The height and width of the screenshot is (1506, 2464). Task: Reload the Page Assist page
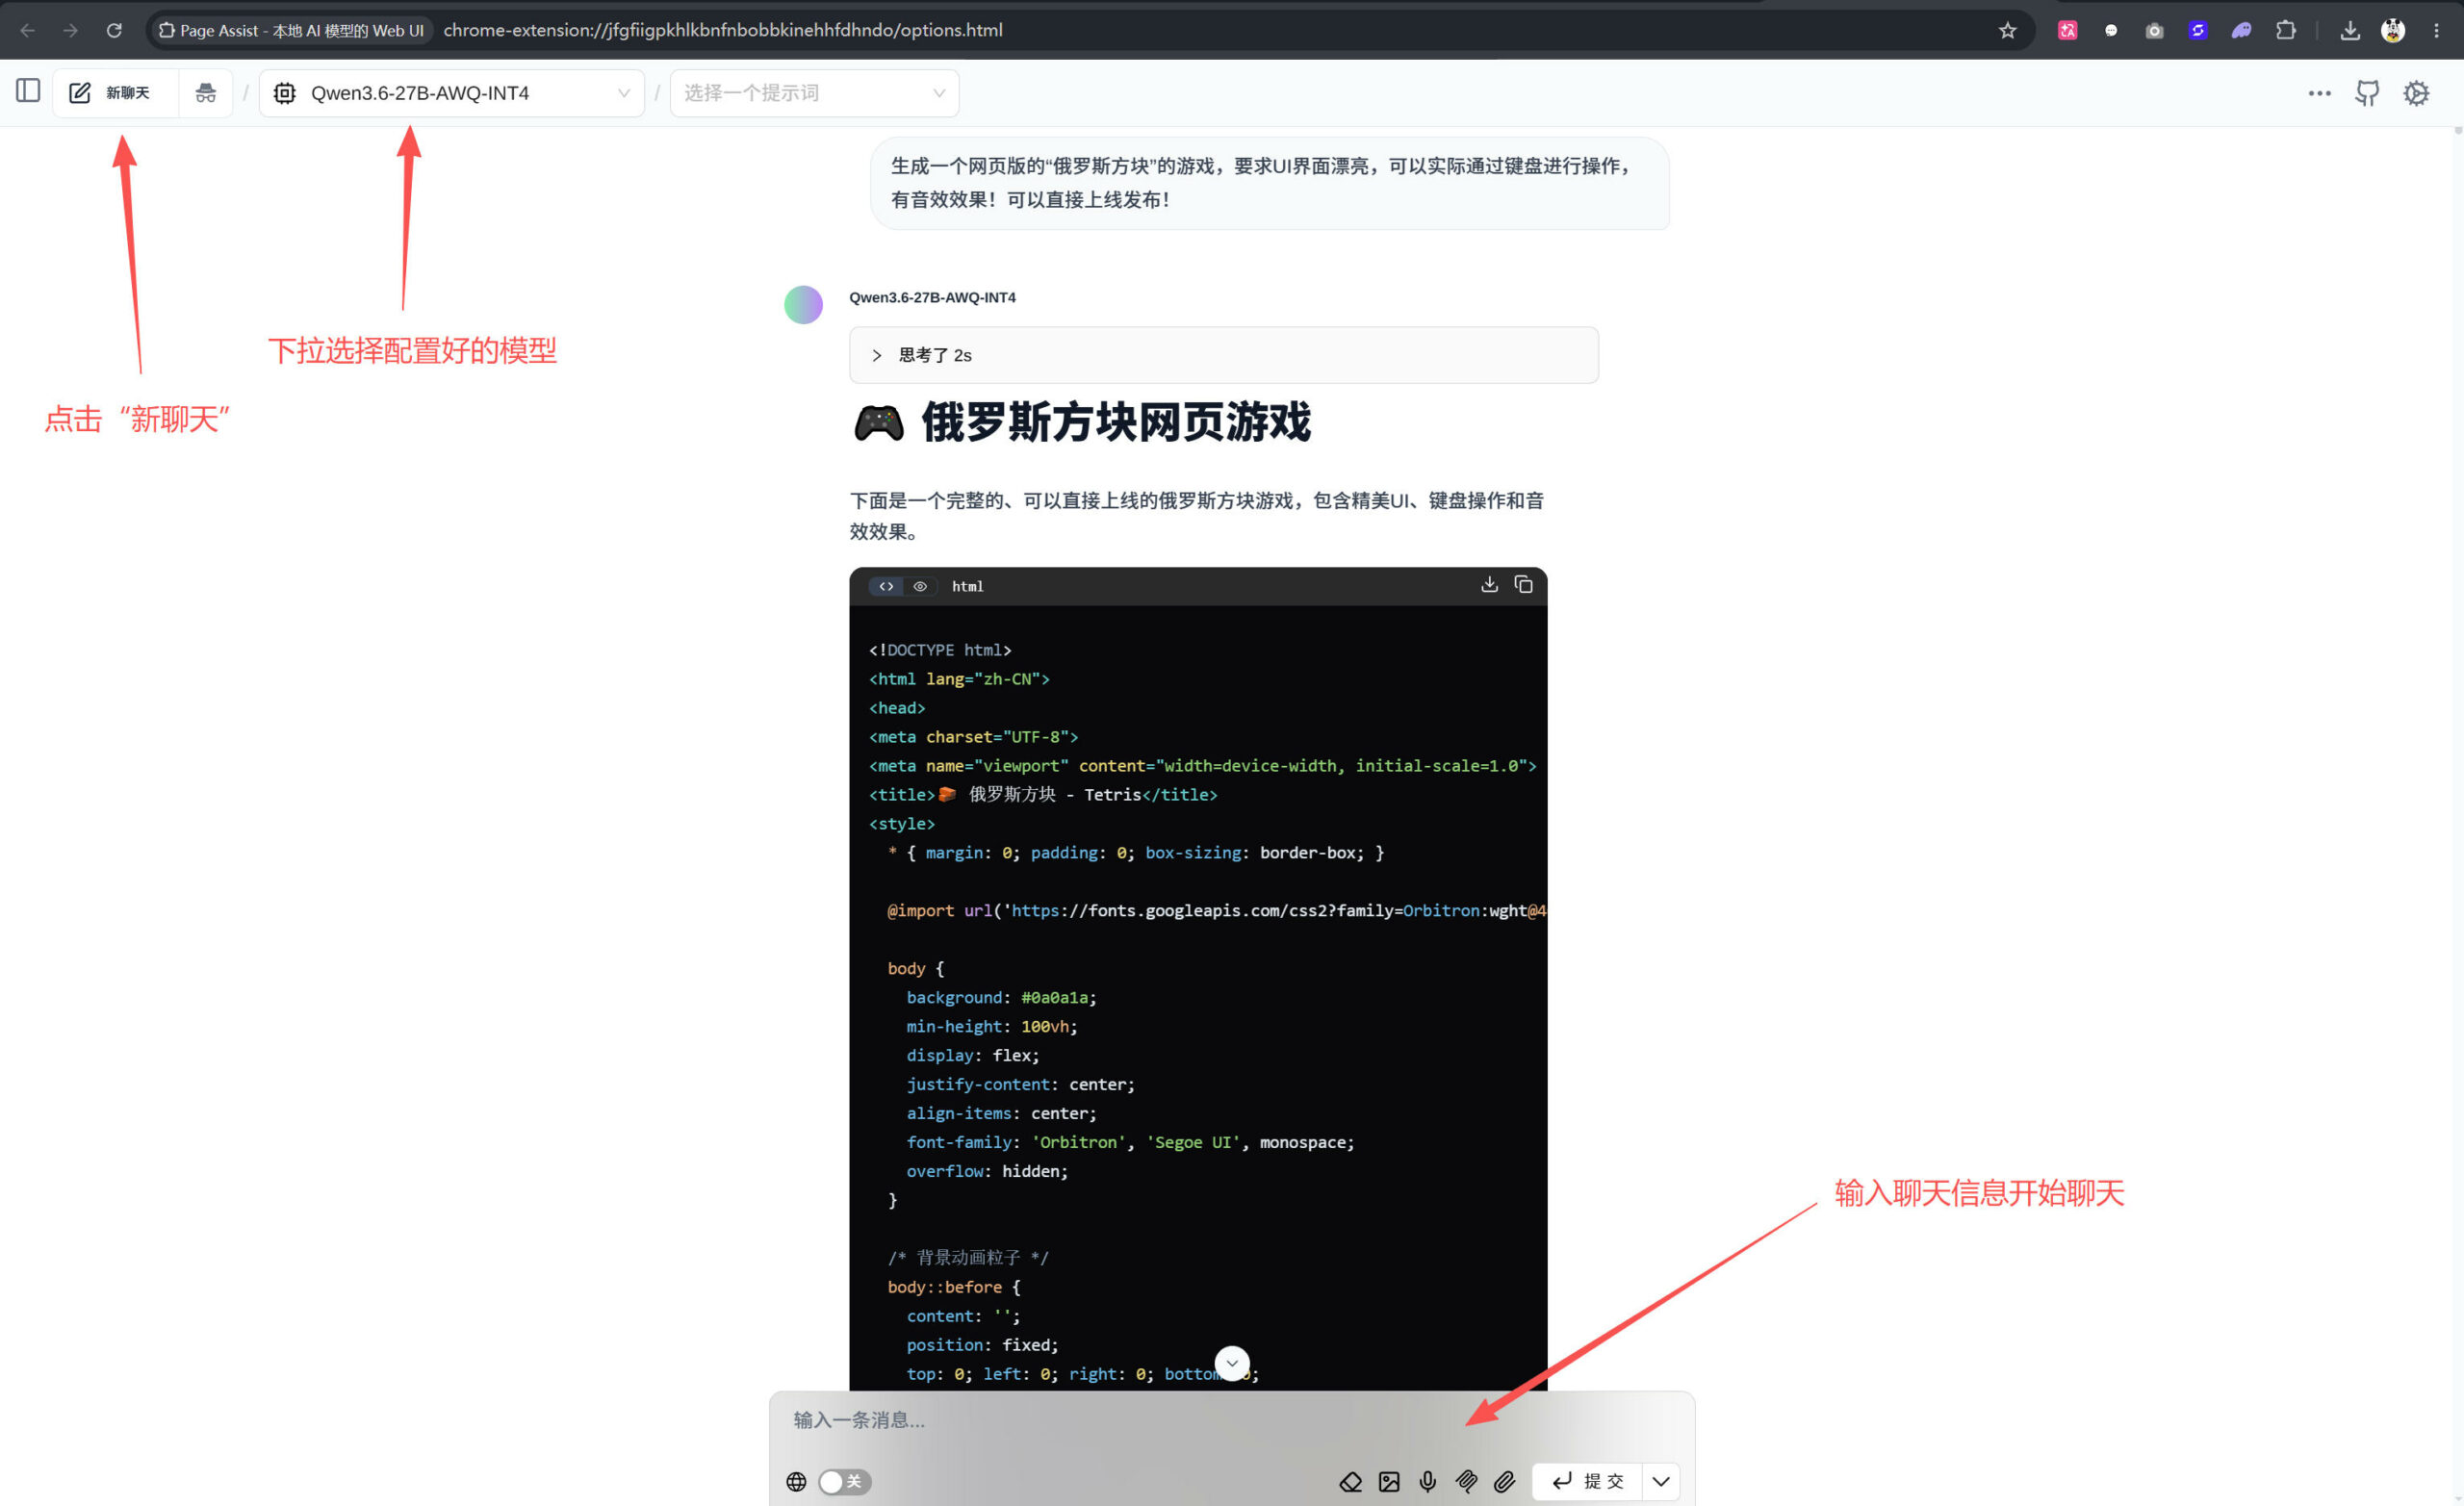pyautogui.click(x=114, y=30)
